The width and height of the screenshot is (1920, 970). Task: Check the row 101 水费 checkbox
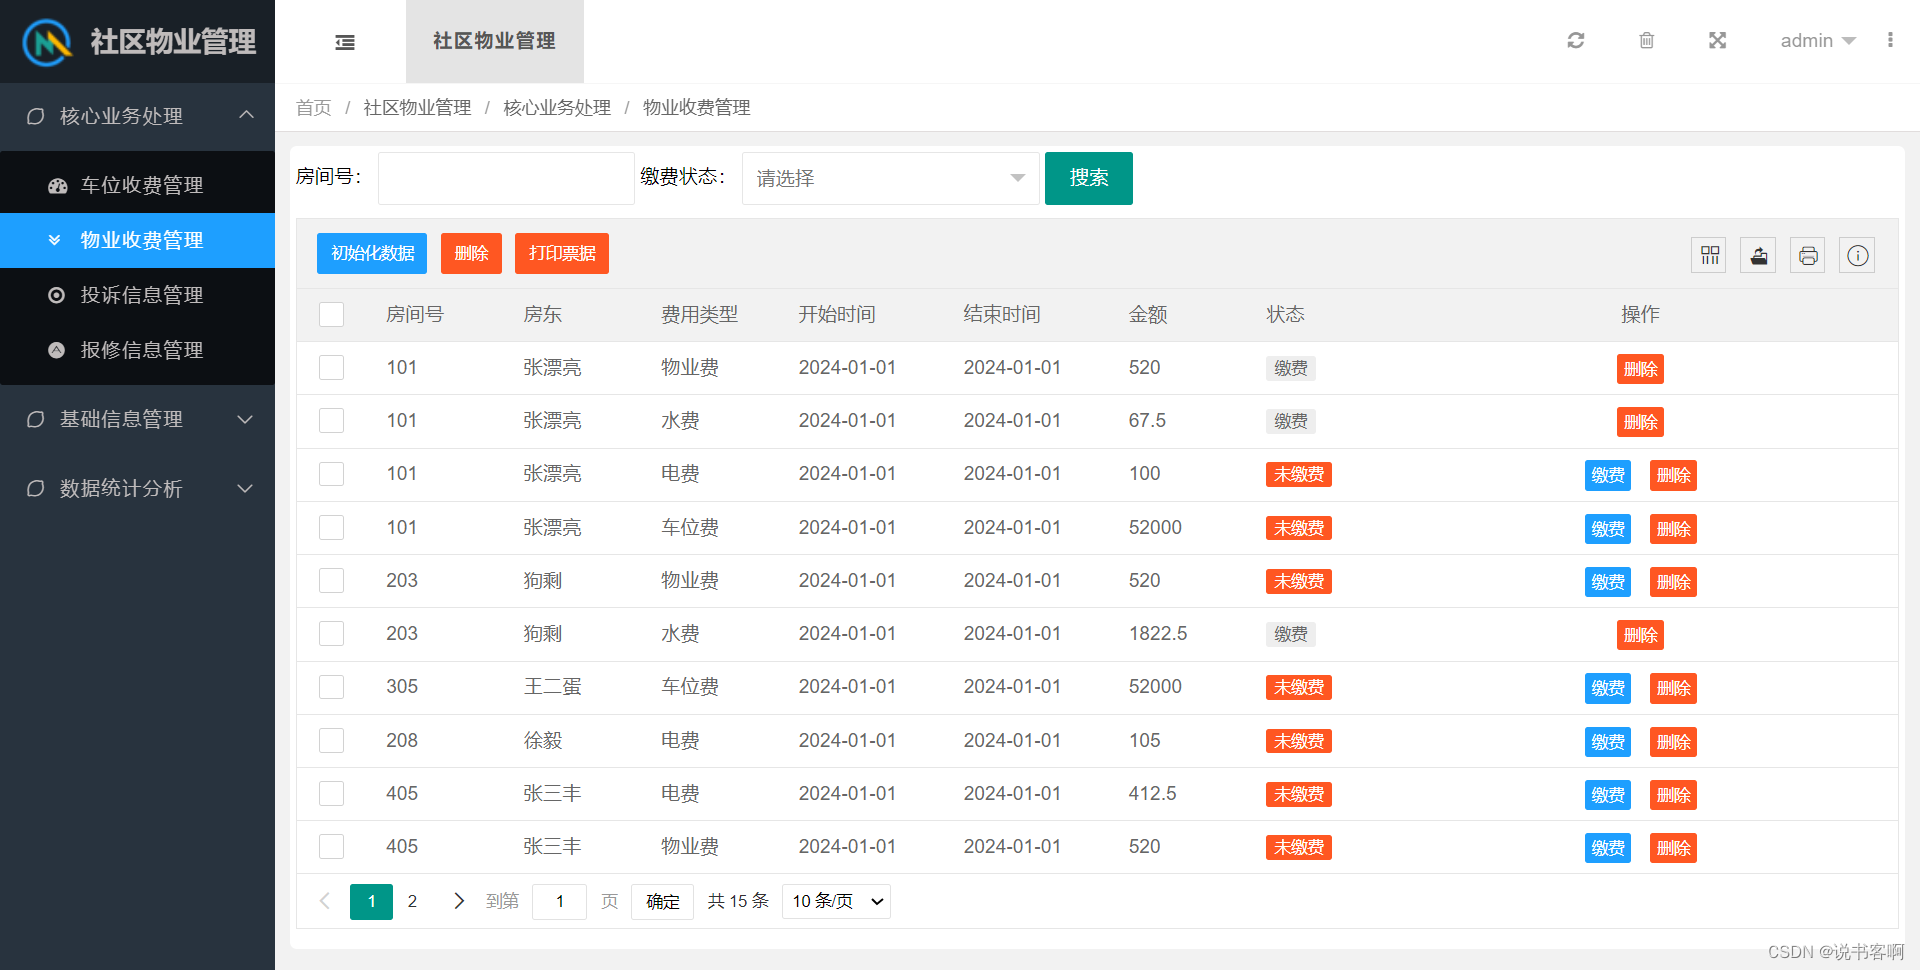click(331, 420)
